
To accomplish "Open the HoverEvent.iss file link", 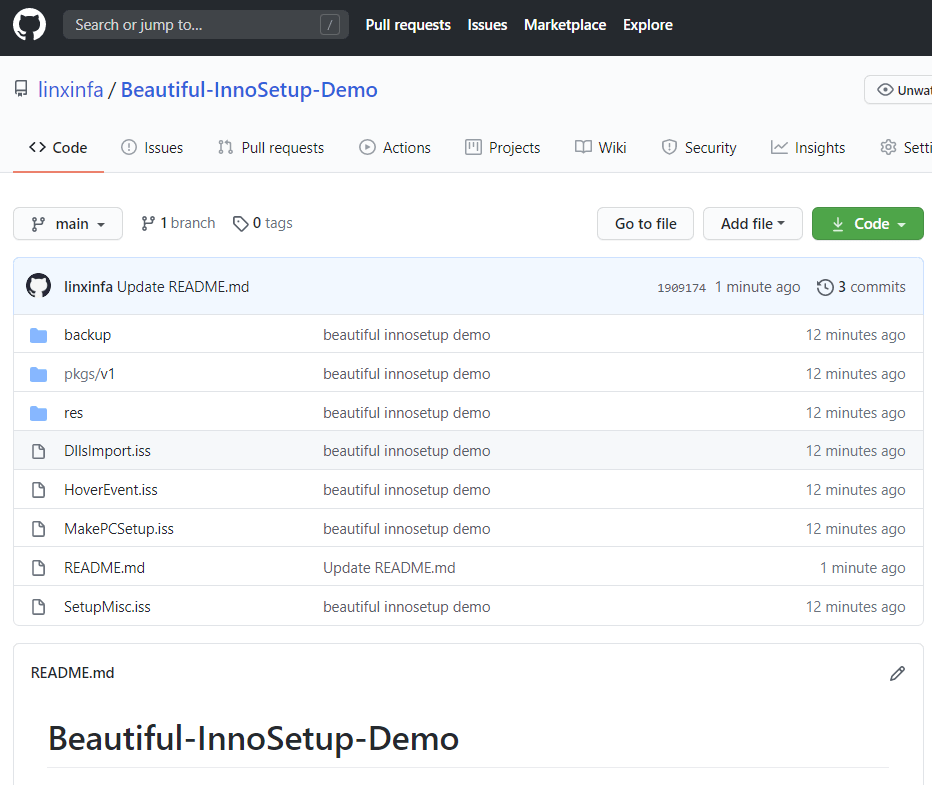I will 110,489.
